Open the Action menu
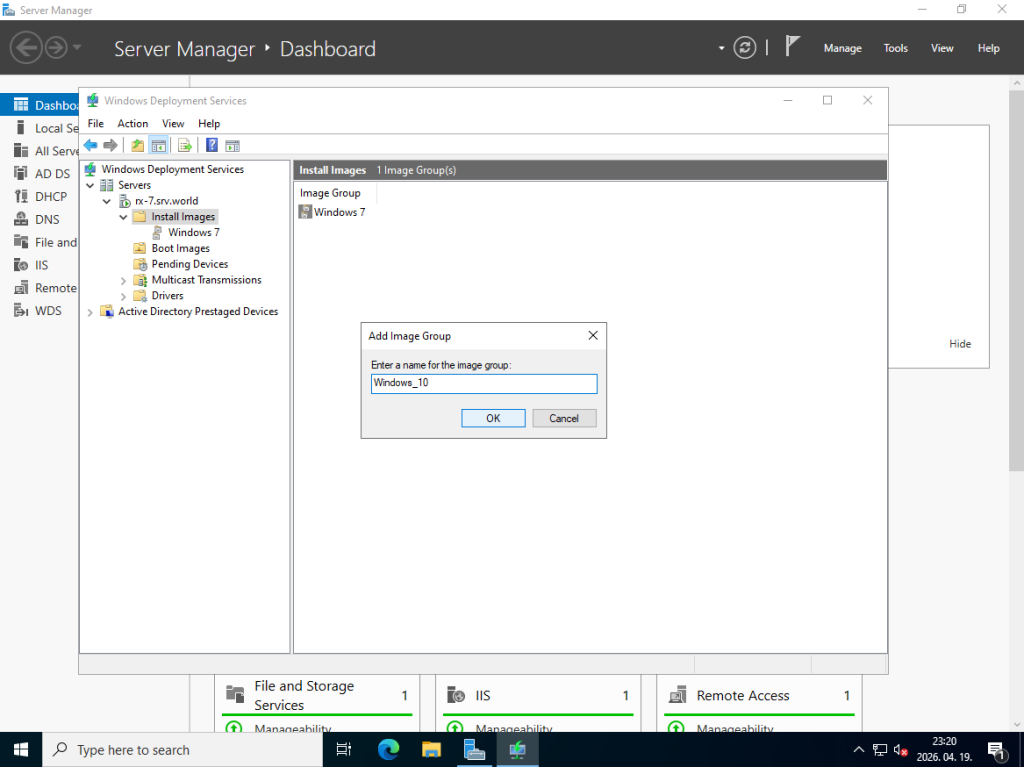 pyautogui.click(x=132, y=123)
